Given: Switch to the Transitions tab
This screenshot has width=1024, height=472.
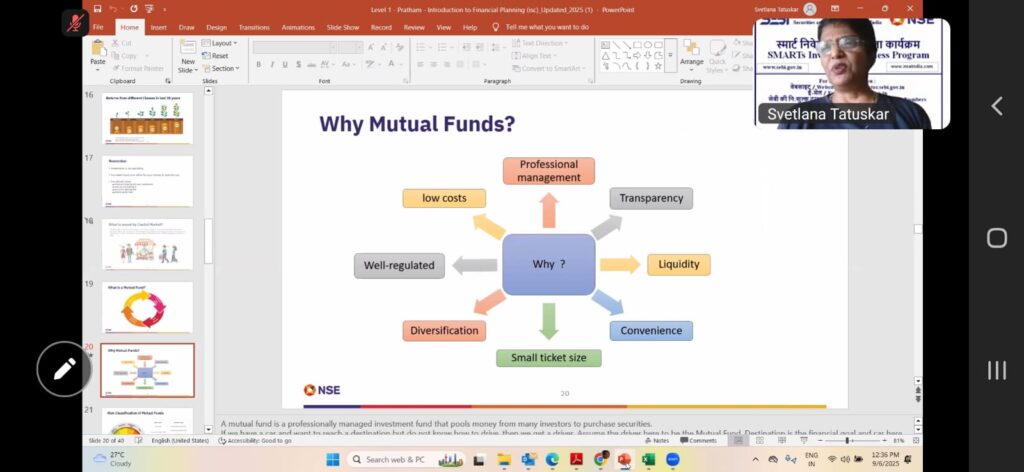Looking at the screenshot, I should click(254, 27).
